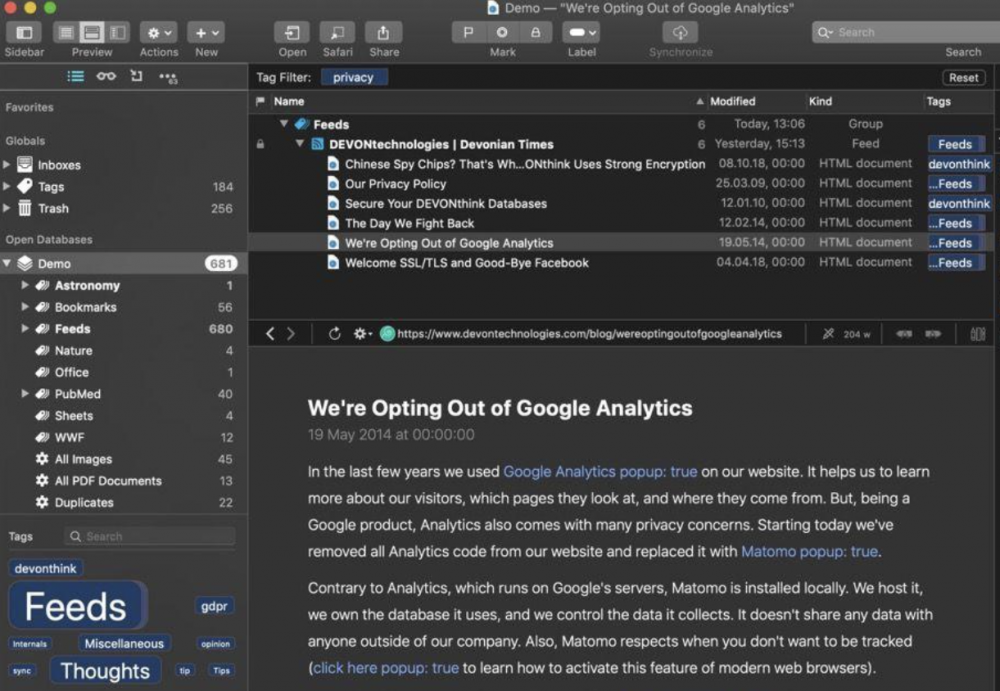Open the Duplicates smart group
This screenshot has width=1000, height=691.
[123, 502]
